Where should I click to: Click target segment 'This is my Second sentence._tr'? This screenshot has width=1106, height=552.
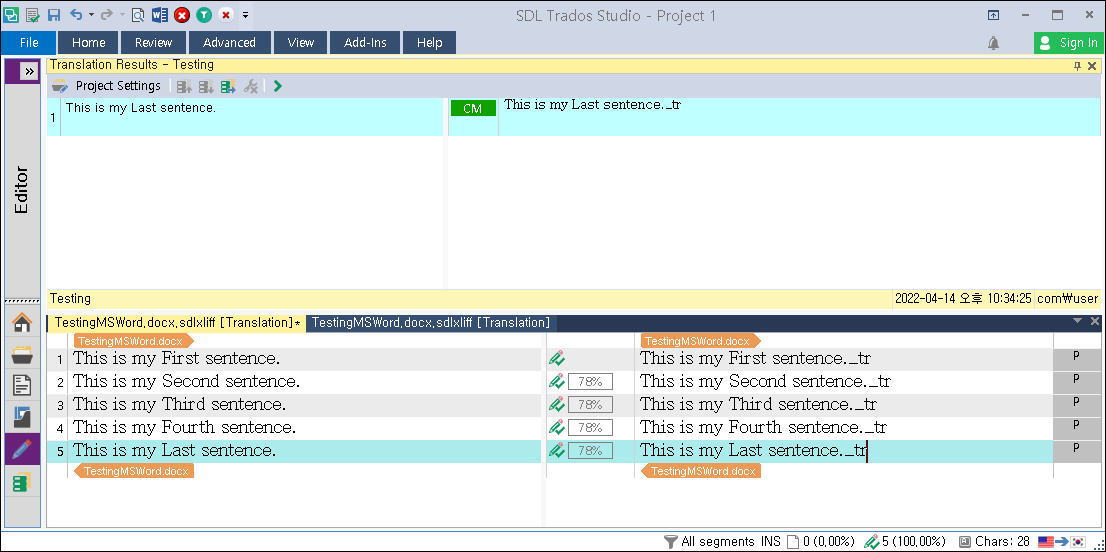(x=765, y=381)
